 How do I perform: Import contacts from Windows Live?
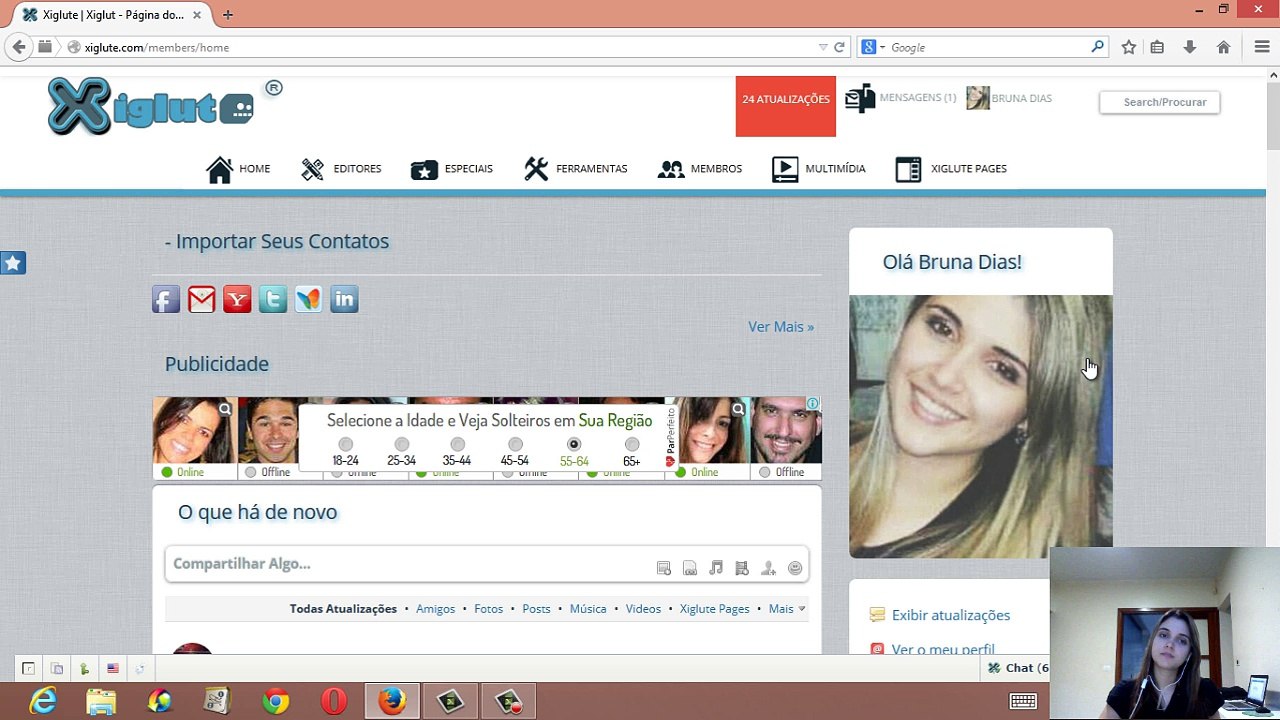[x=308, y=299]
